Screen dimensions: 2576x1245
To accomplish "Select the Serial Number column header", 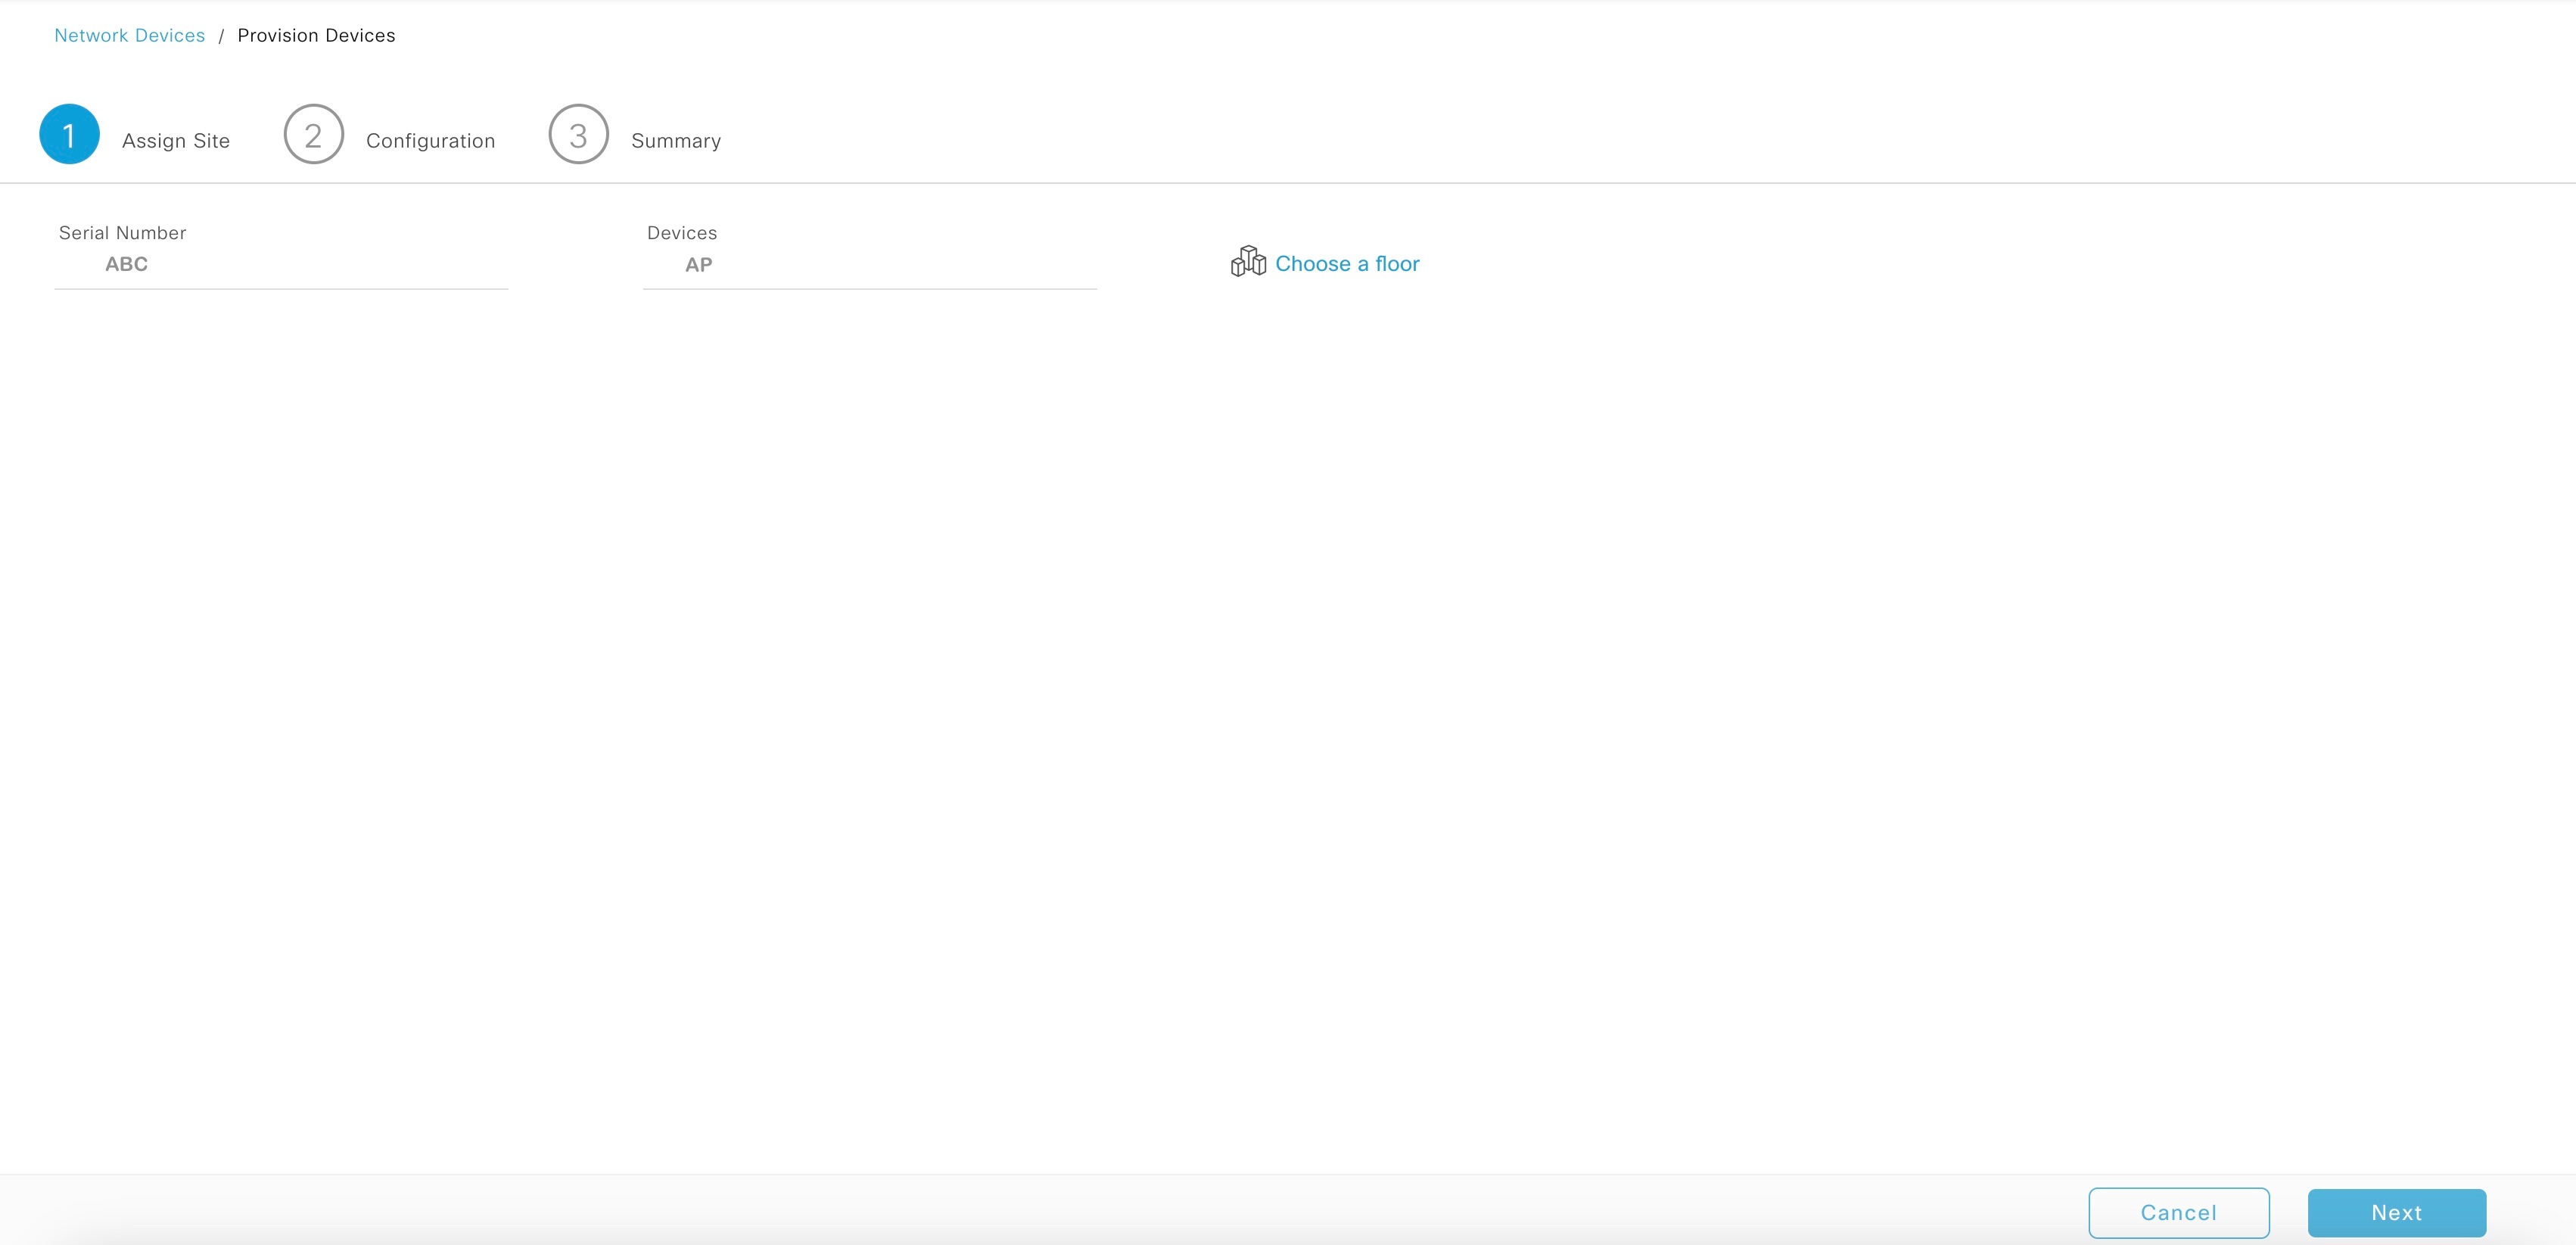I will click(122, 232).
